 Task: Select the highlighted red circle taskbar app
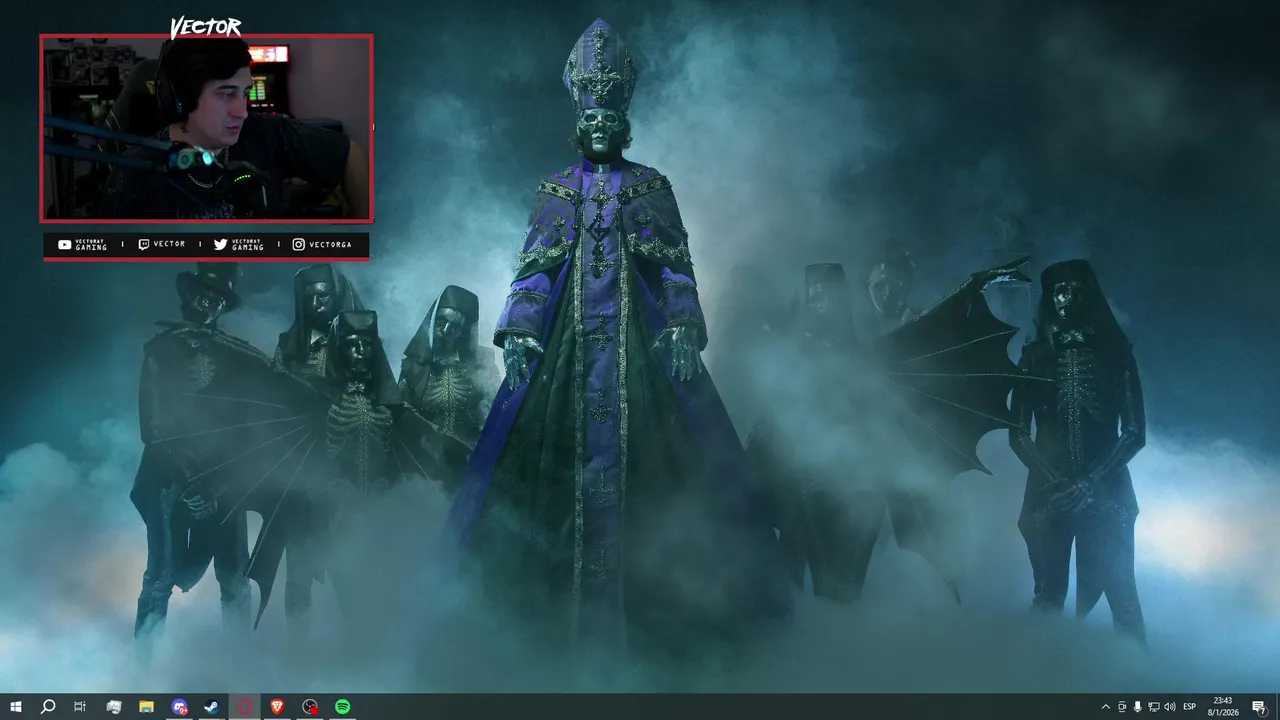pos(245,707)
